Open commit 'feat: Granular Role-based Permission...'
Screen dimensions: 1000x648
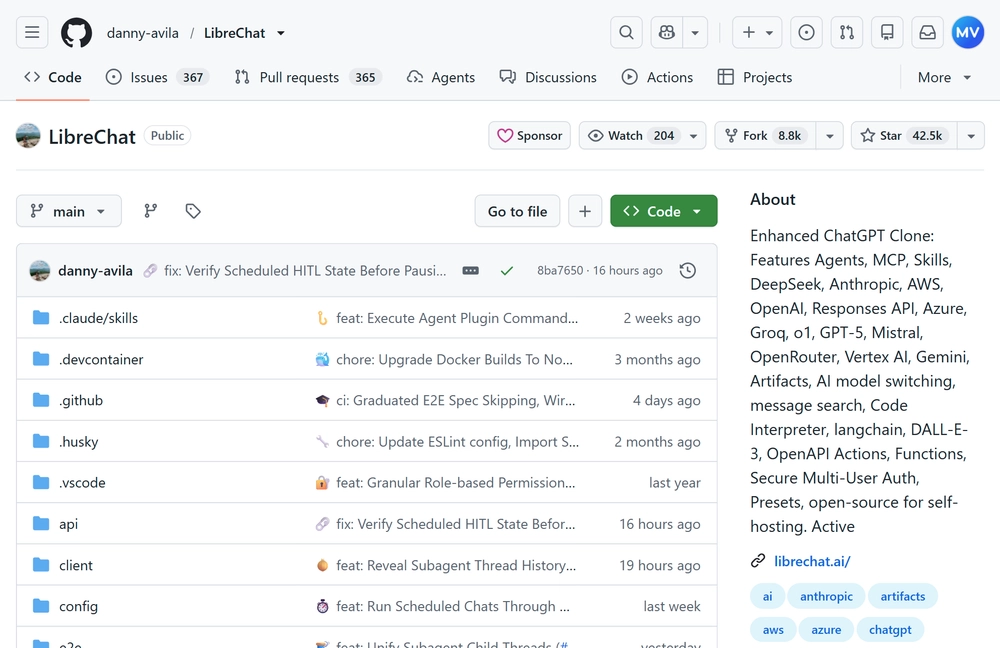455,482
